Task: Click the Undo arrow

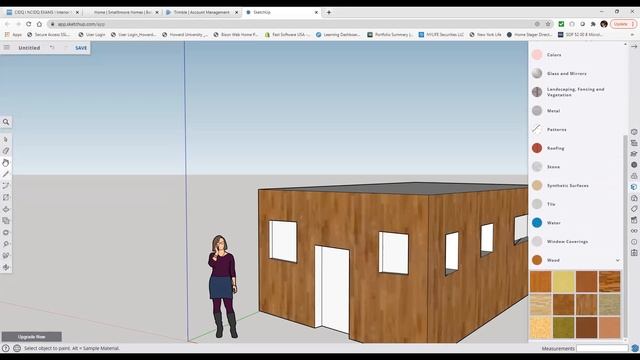Action: coord(52,48)
